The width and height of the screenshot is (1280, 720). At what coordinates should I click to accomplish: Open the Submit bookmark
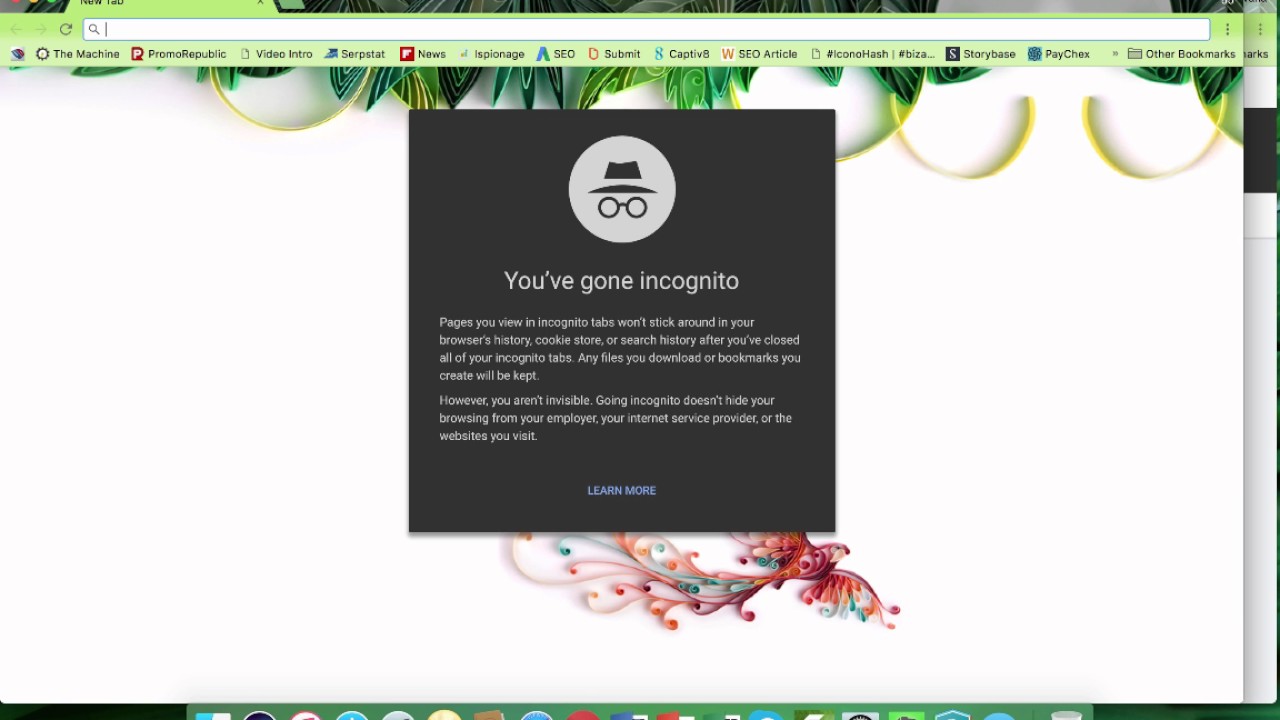(x=614, y=54)
